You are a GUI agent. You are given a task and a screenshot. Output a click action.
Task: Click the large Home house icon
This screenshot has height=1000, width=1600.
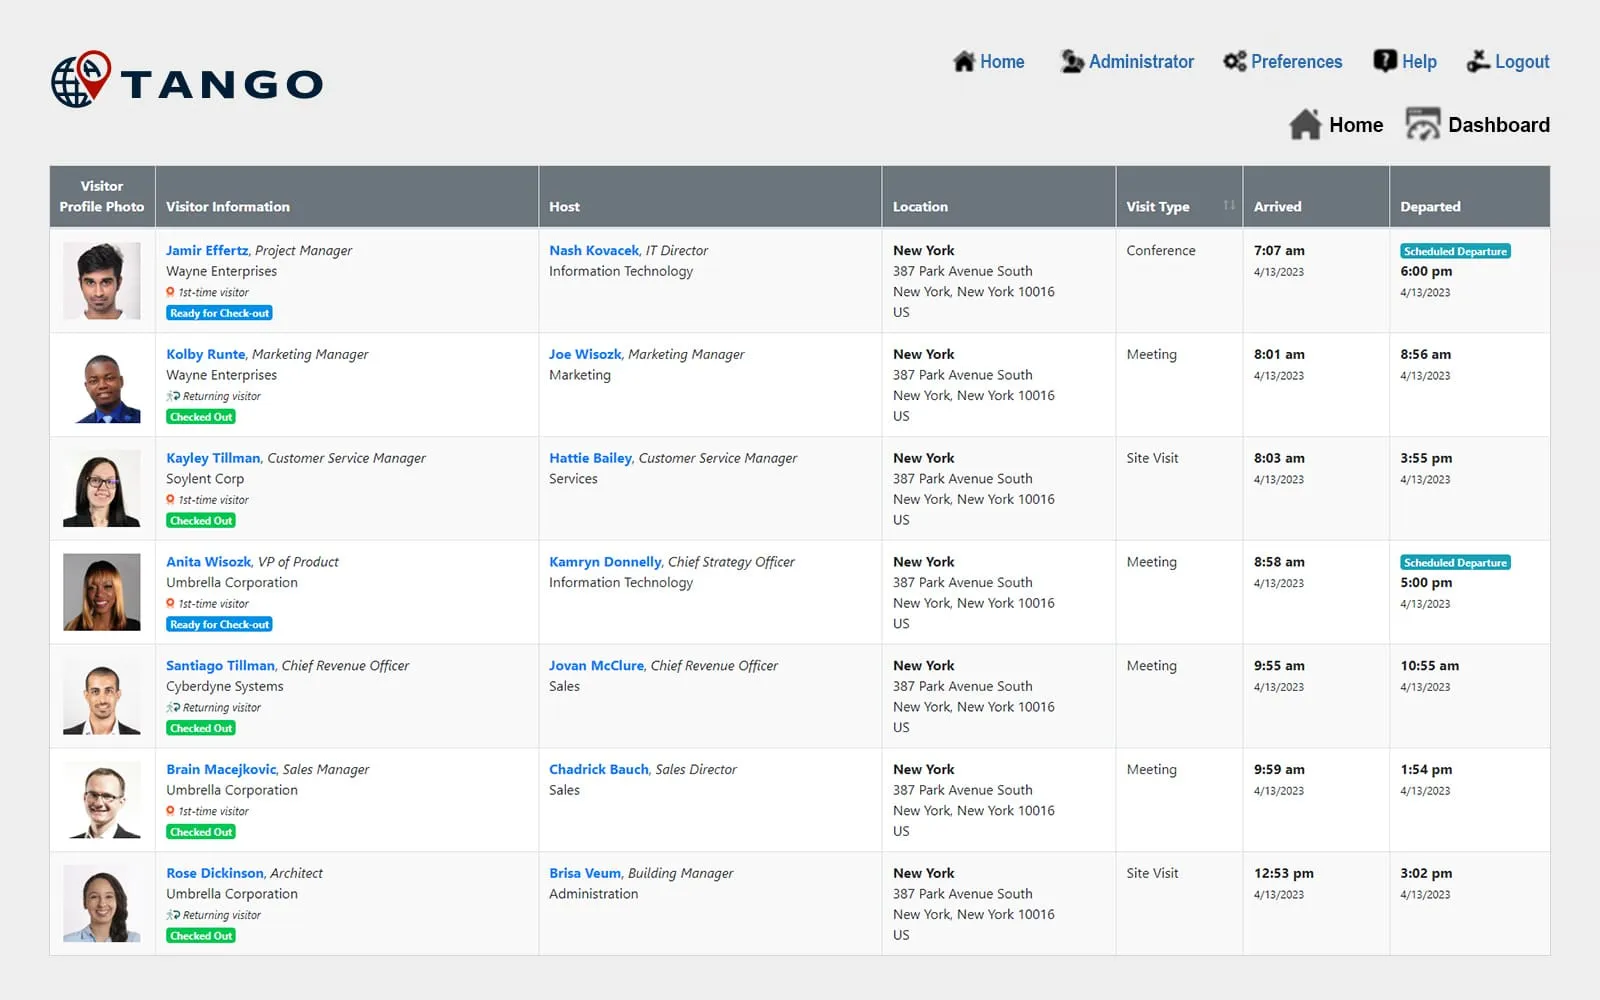coord(1305,125)
